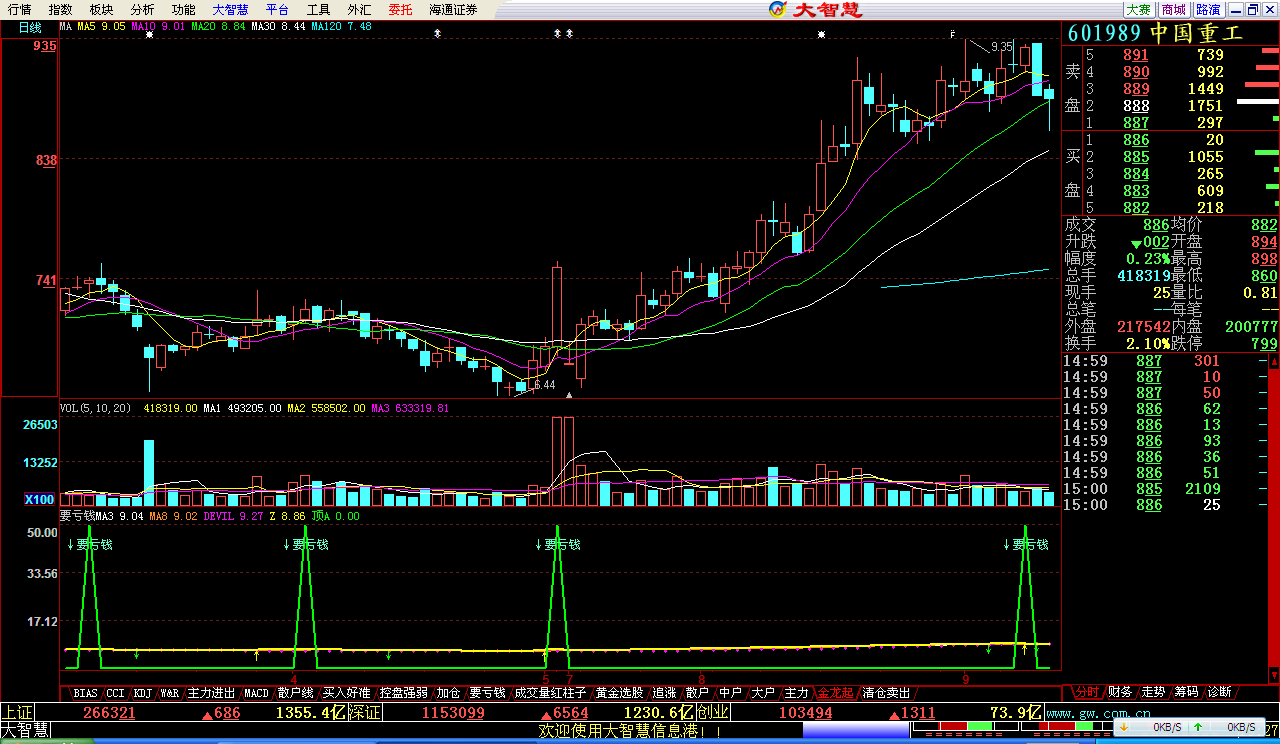
Task: Click the 6.44 low price label on chart
Action: click(544, 385)
